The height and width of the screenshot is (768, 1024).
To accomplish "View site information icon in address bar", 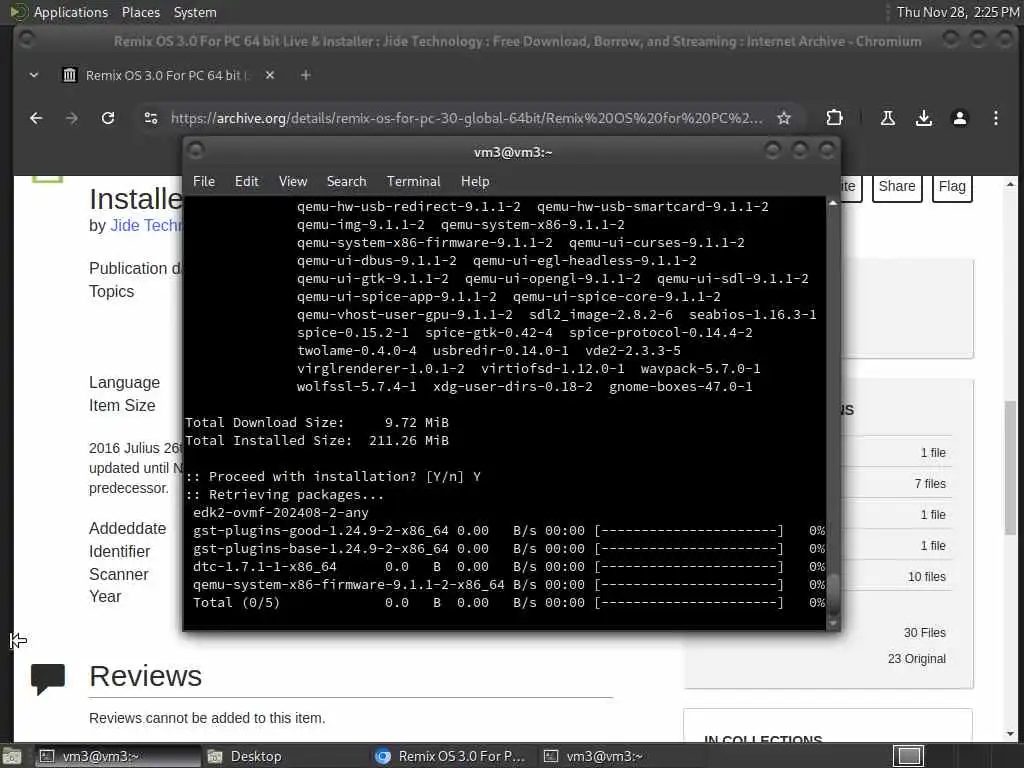I will [x=151, y=118].
